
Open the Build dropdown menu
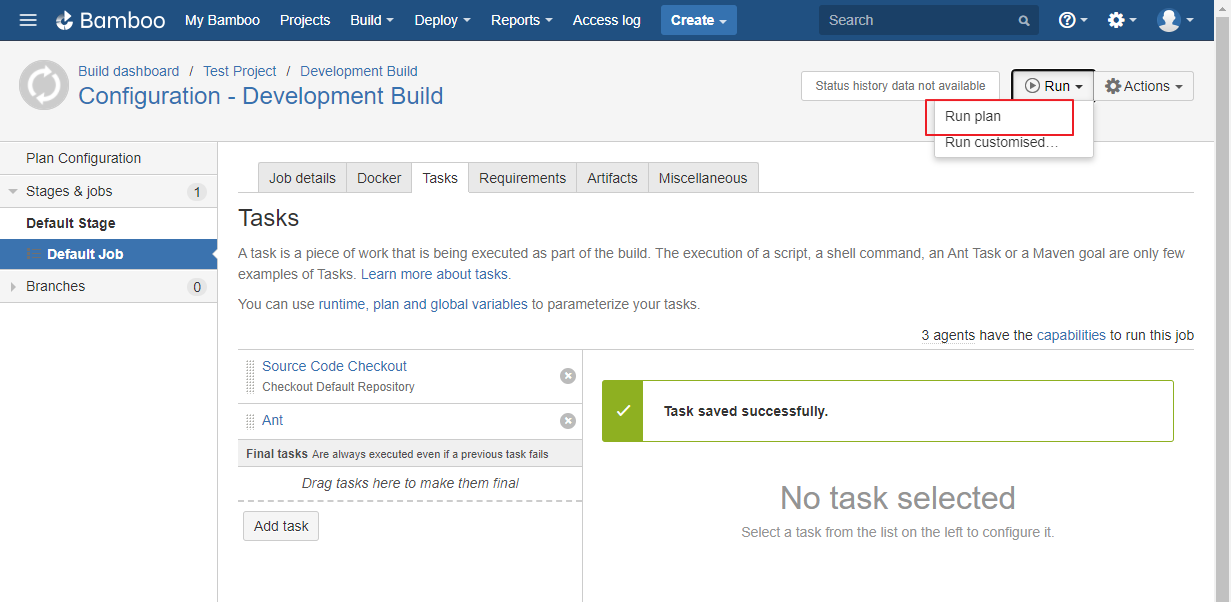click(x=372, y=20)
